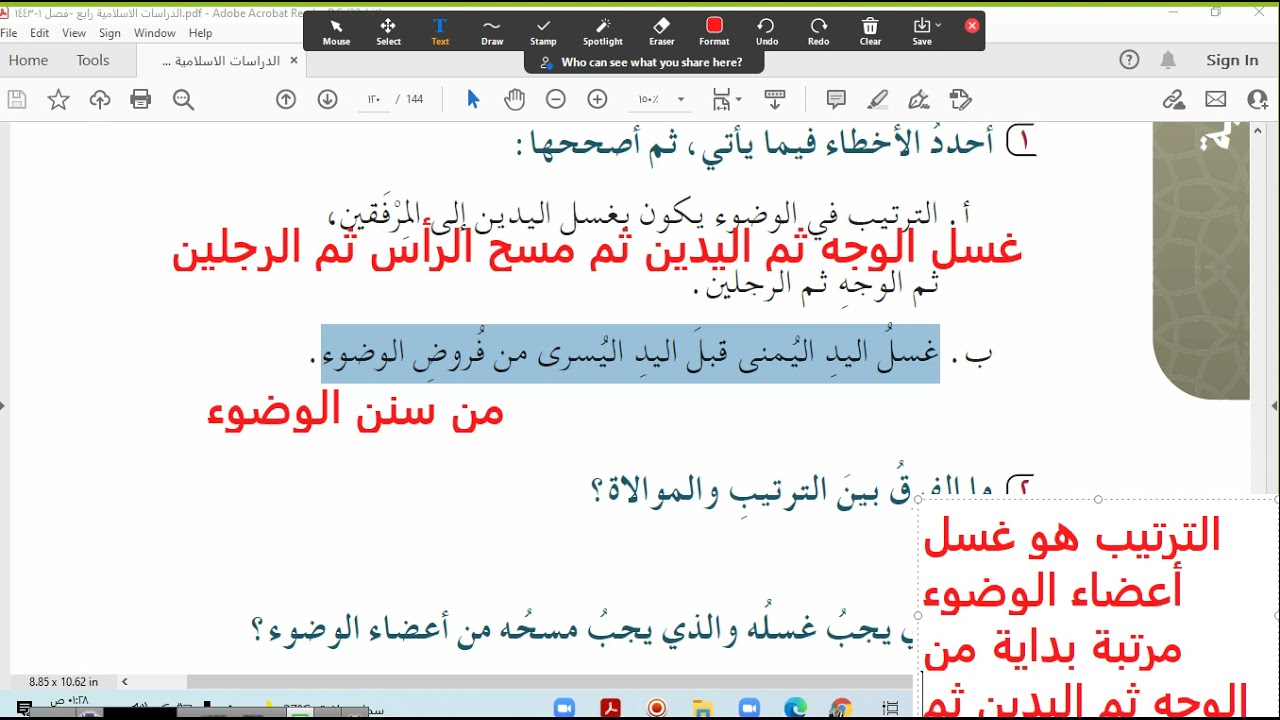
Task: Open File Explorer in taskbar
Action: point(703,708)
